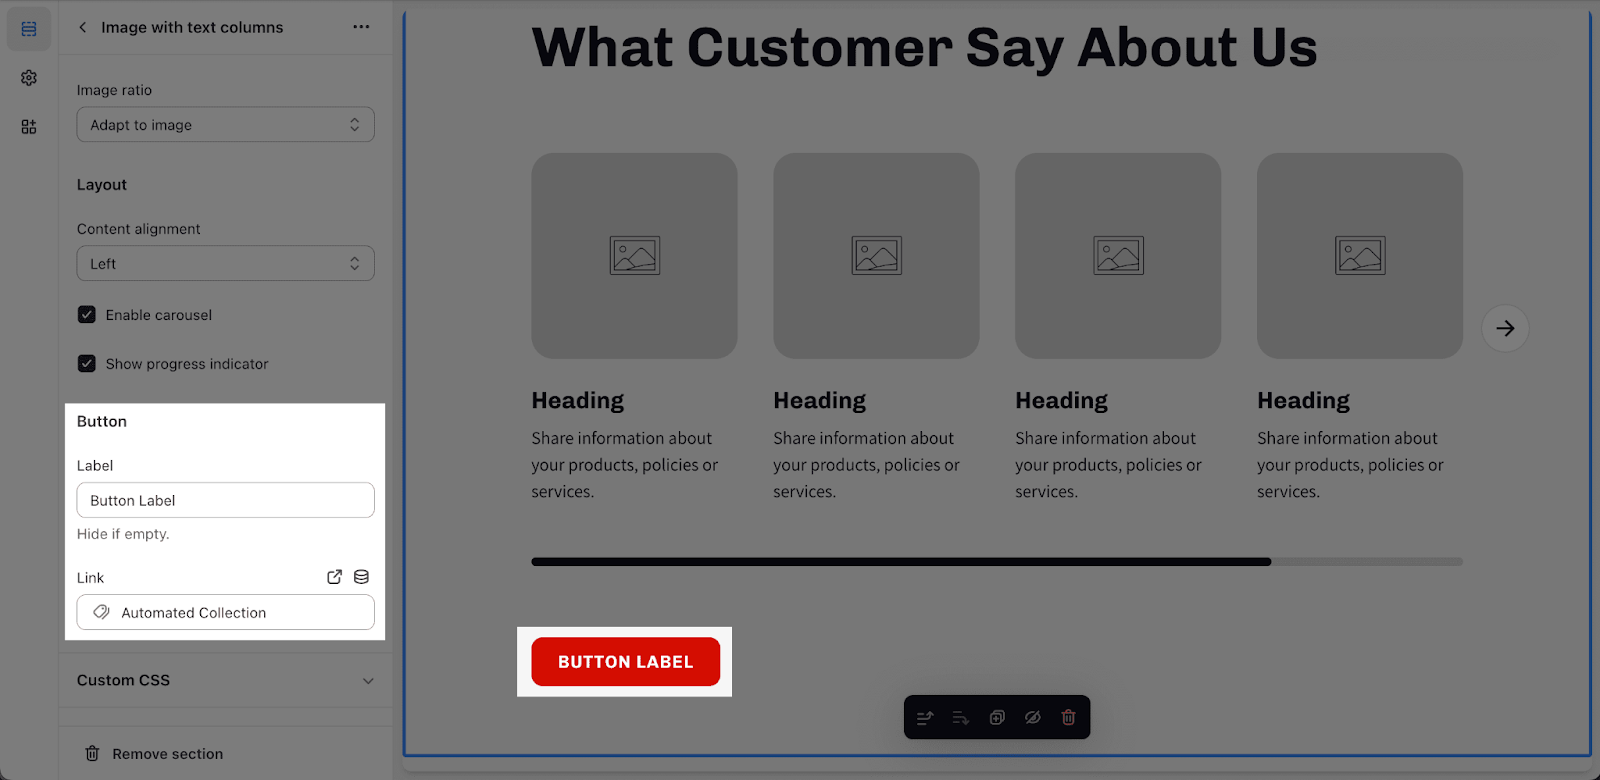Open theme settings gear icon

[x=29, y=78]
